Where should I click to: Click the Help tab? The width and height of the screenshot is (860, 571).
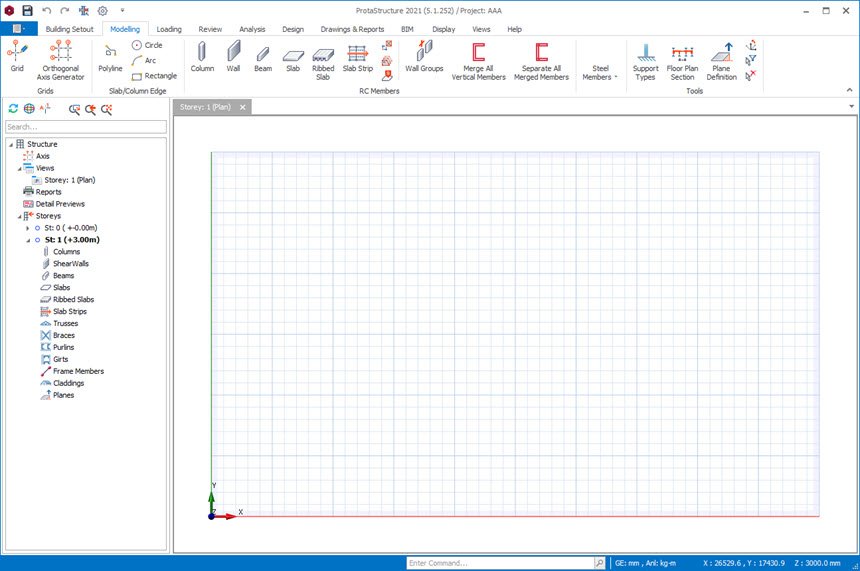514,29
